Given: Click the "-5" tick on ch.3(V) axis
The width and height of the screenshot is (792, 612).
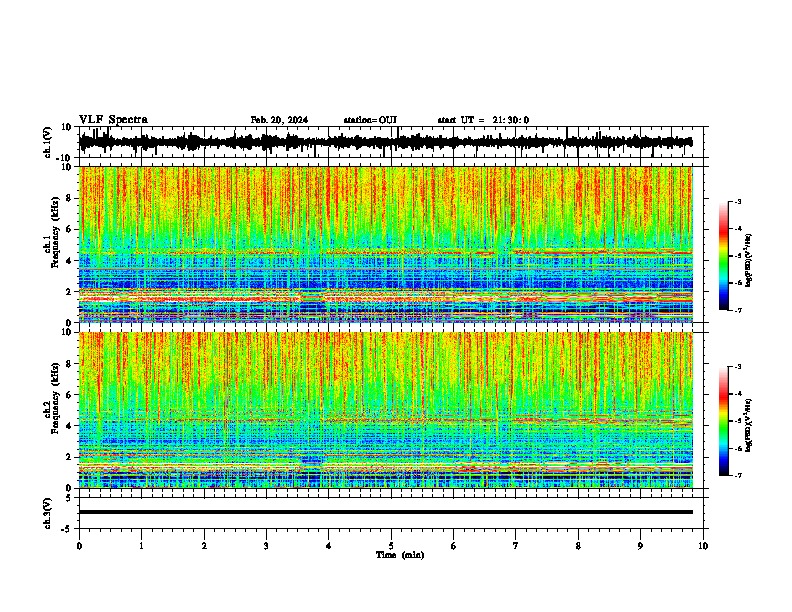Looking at the screenshot, I should click(x=68, y=529).
